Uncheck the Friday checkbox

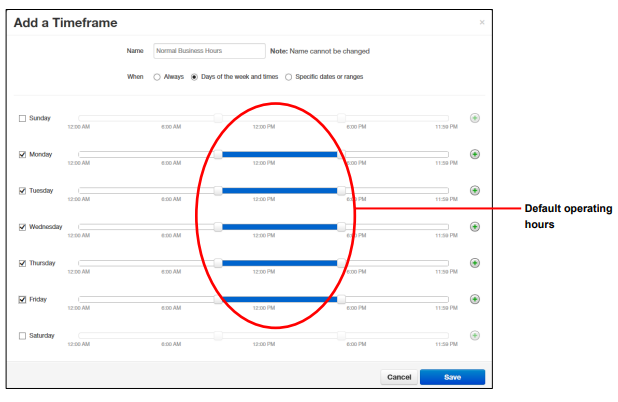click(23, 298)
